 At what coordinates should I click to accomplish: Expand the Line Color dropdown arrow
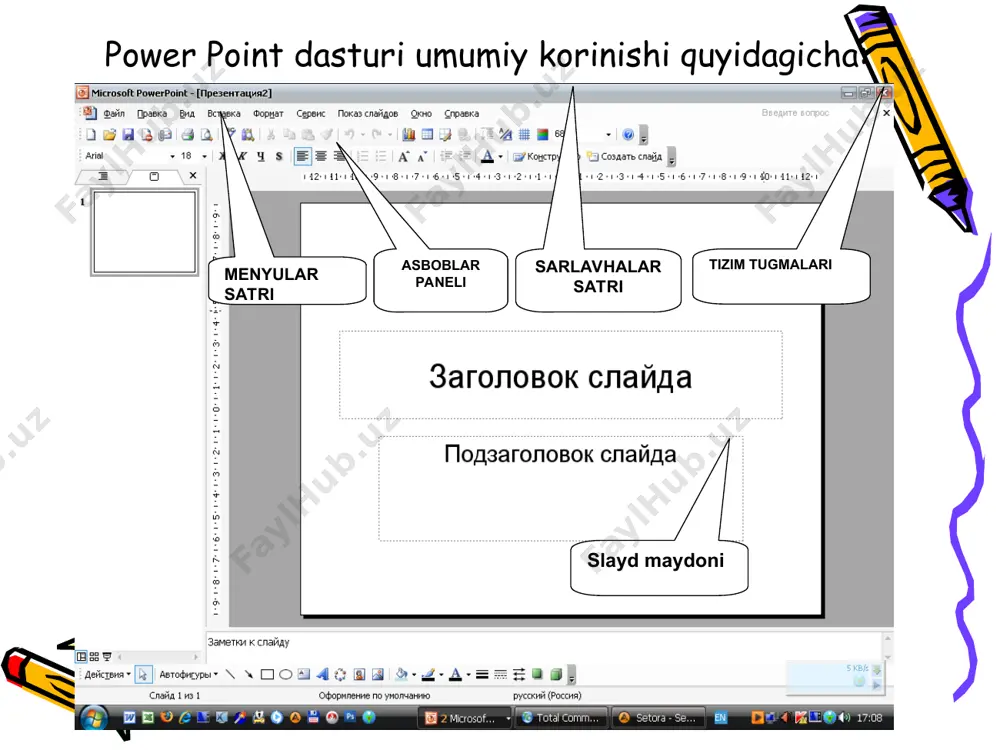click(x=441, y=674)
